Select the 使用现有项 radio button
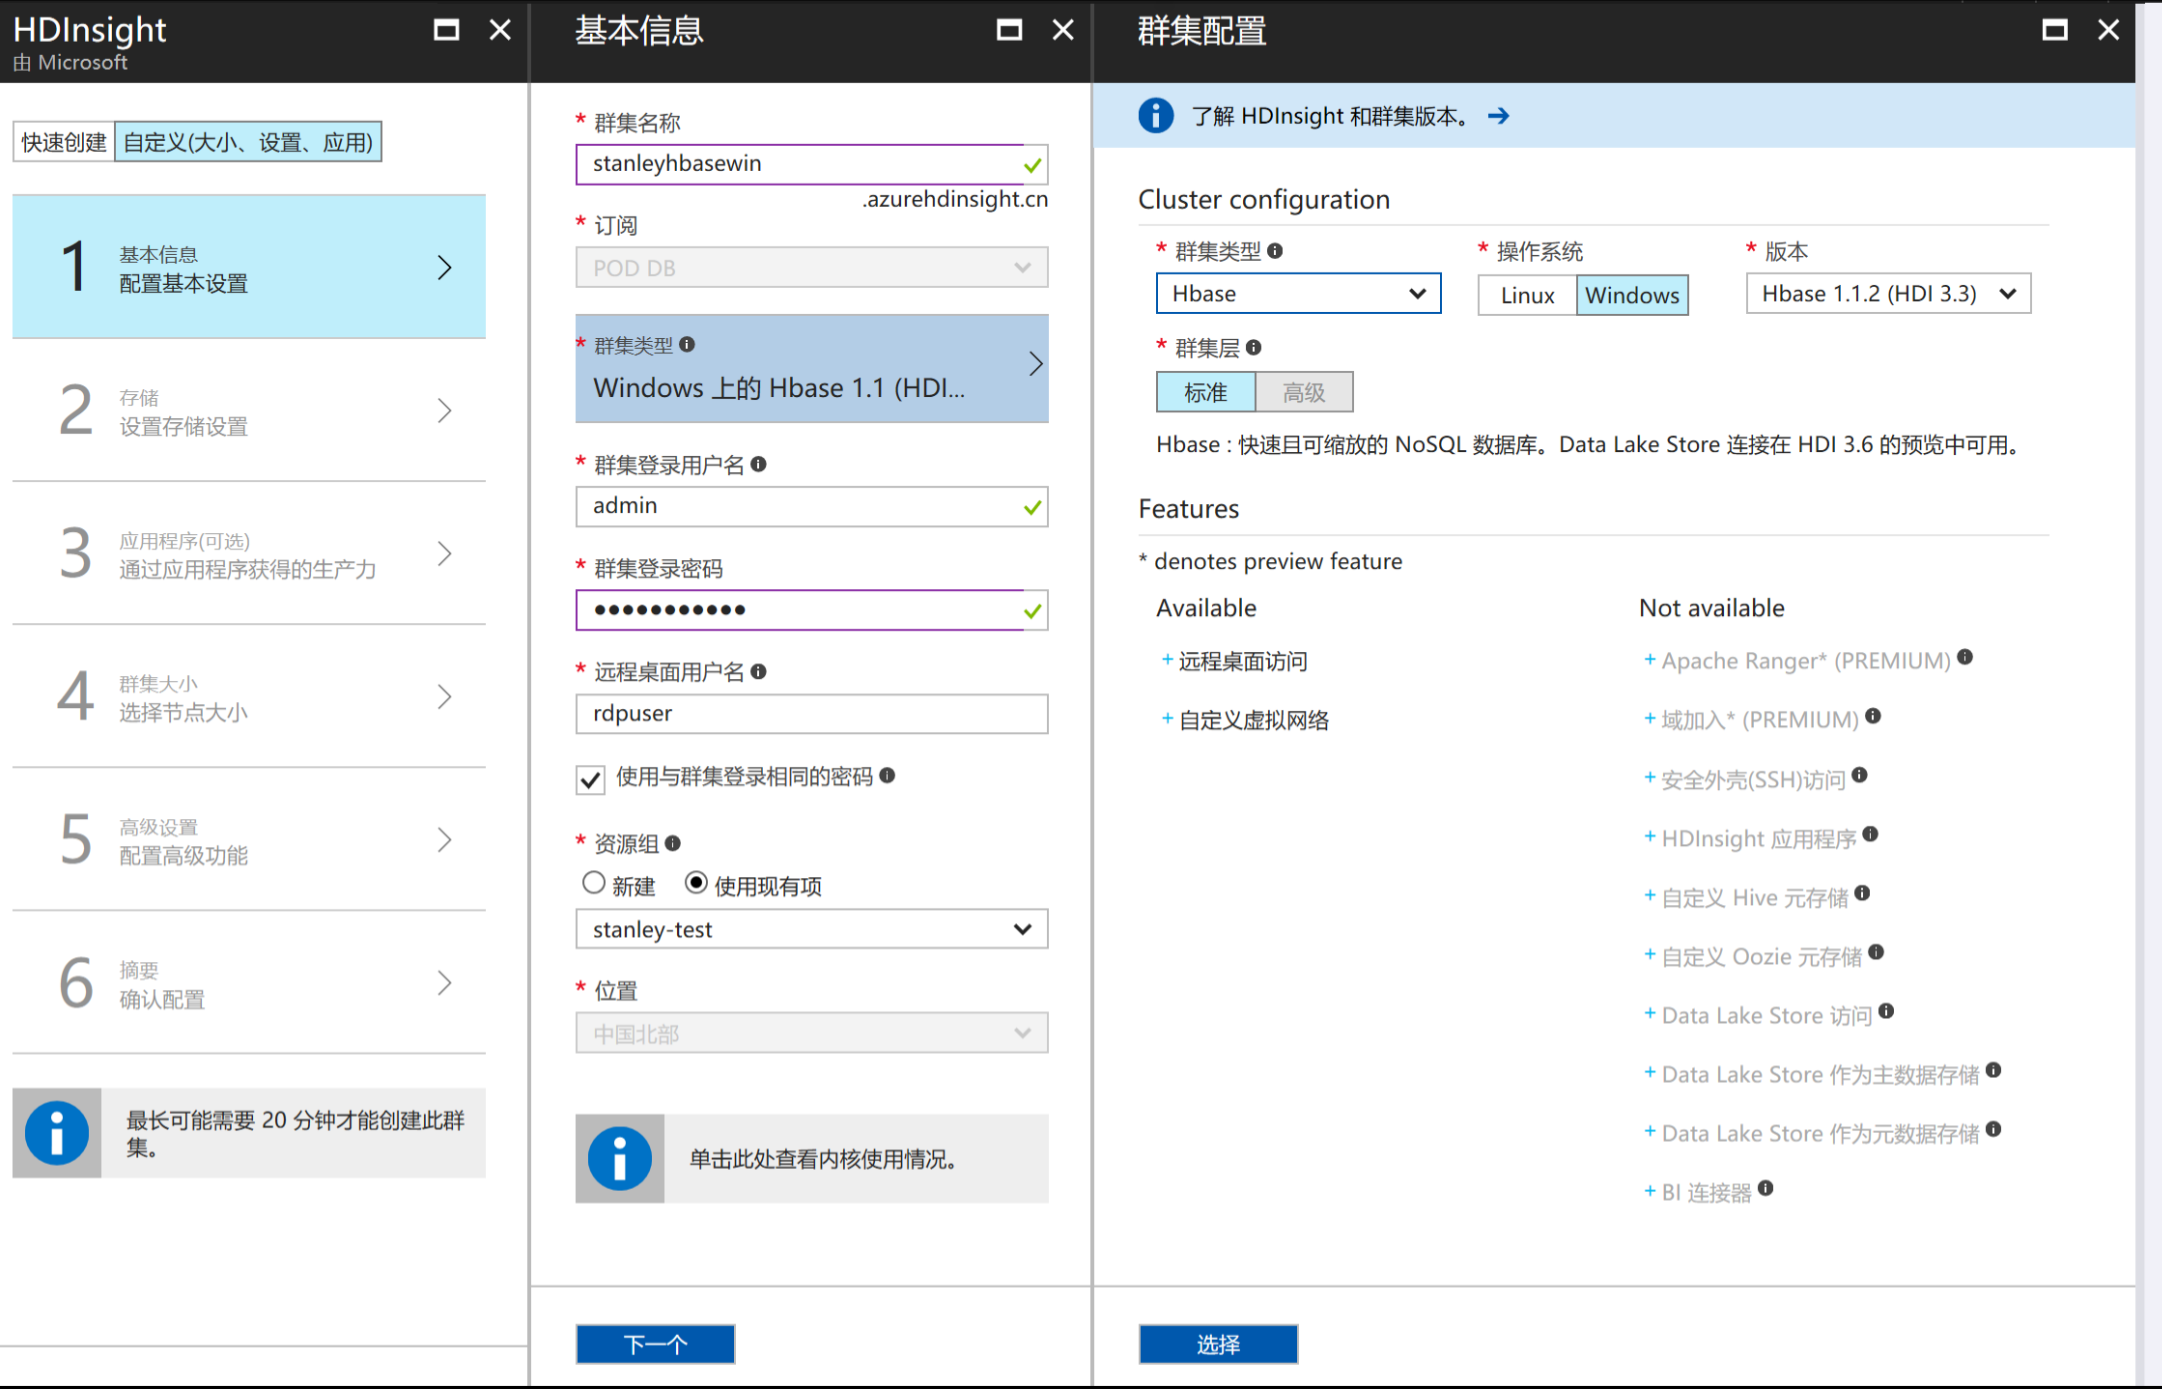 (x=696, y=883)
